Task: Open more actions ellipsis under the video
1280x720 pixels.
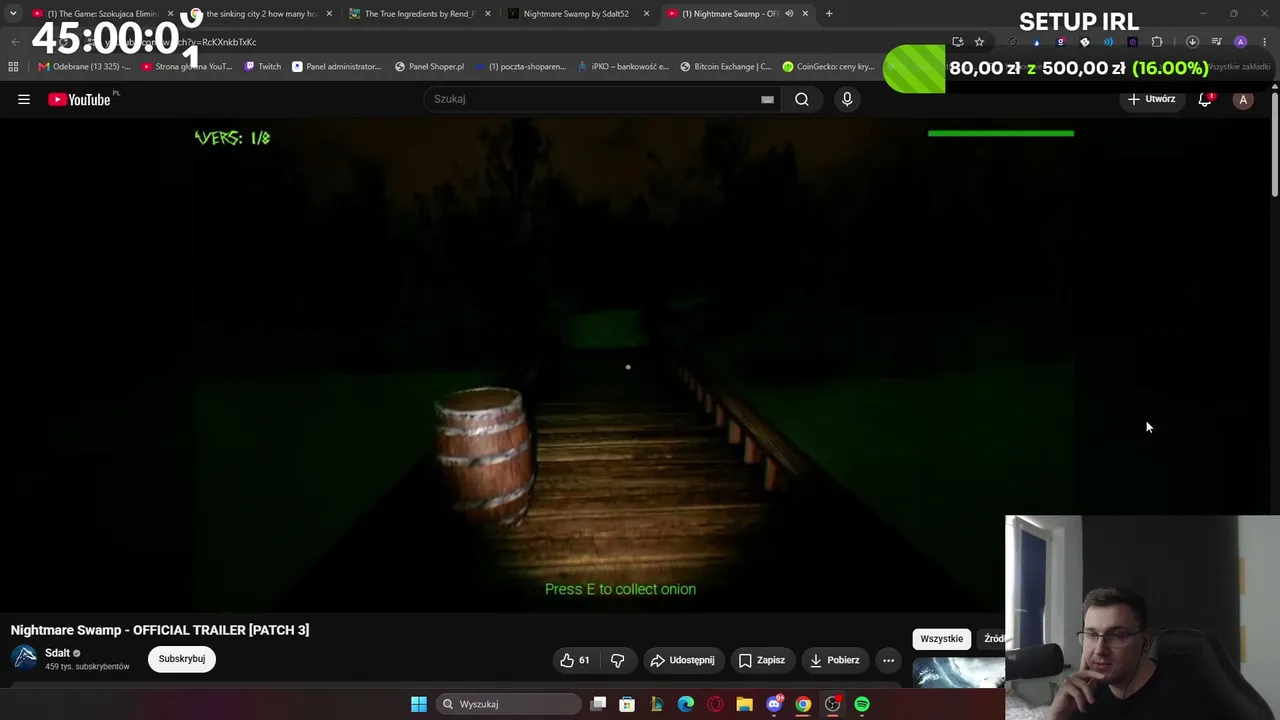Action: (888, 660)
